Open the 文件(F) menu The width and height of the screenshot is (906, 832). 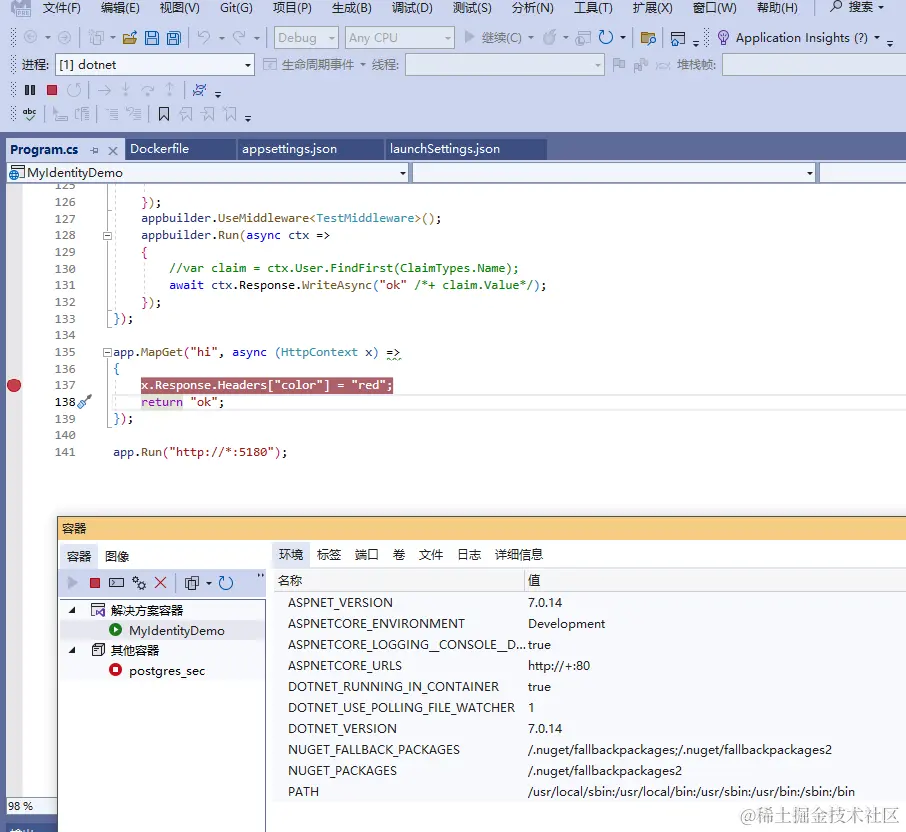pyautogui.click(x=61, y=8)
